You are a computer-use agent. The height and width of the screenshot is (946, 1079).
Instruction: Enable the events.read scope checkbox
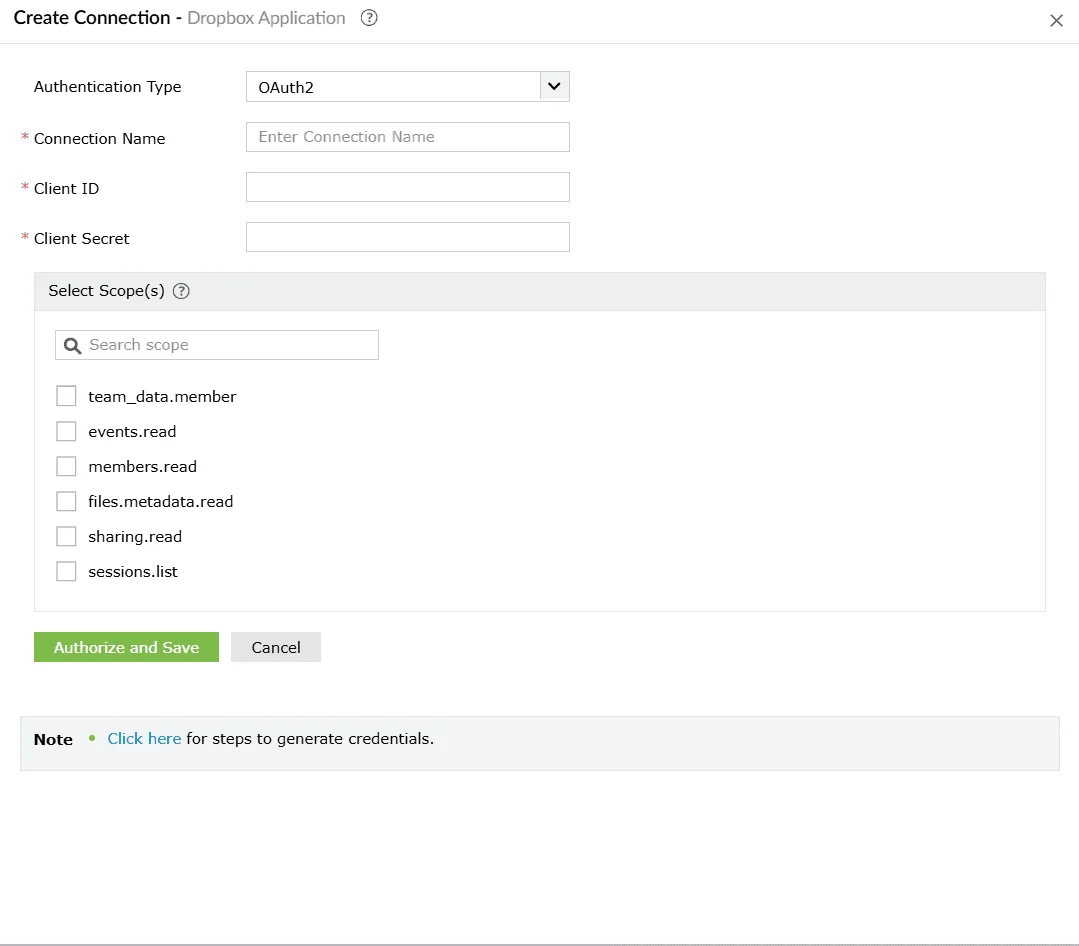66,431
